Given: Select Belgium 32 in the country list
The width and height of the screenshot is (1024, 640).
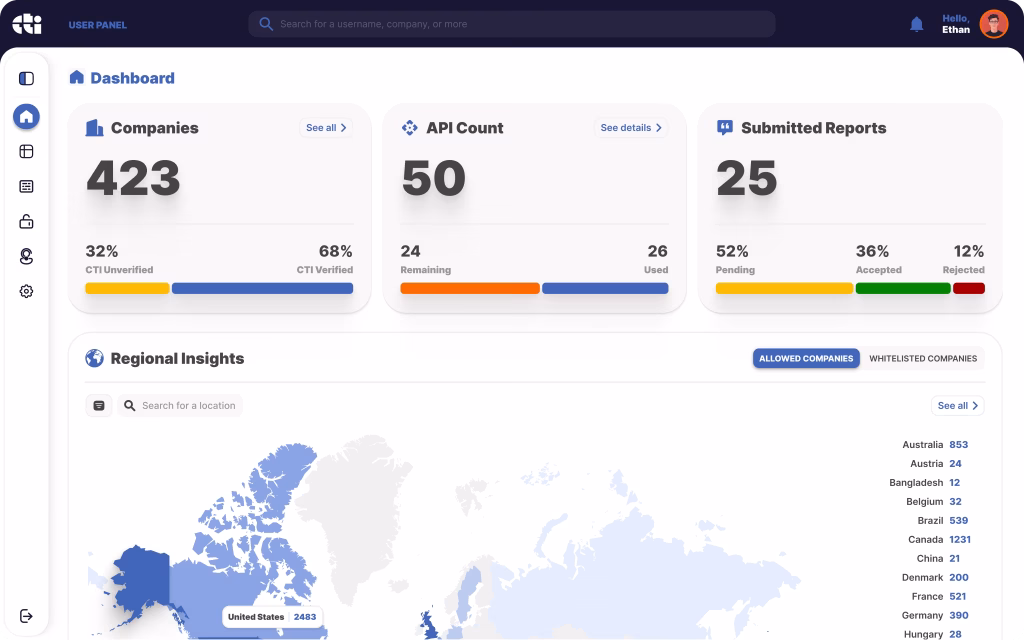Looking at the screenshot, I should [934, 502].
